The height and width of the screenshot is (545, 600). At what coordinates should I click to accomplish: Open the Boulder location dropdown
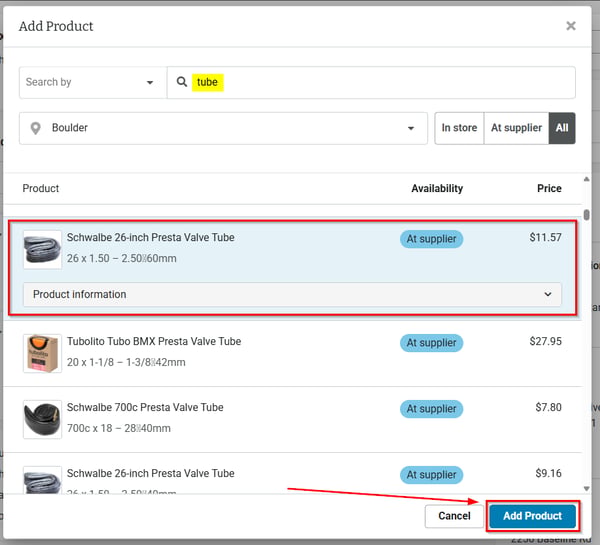click(223, 128)
